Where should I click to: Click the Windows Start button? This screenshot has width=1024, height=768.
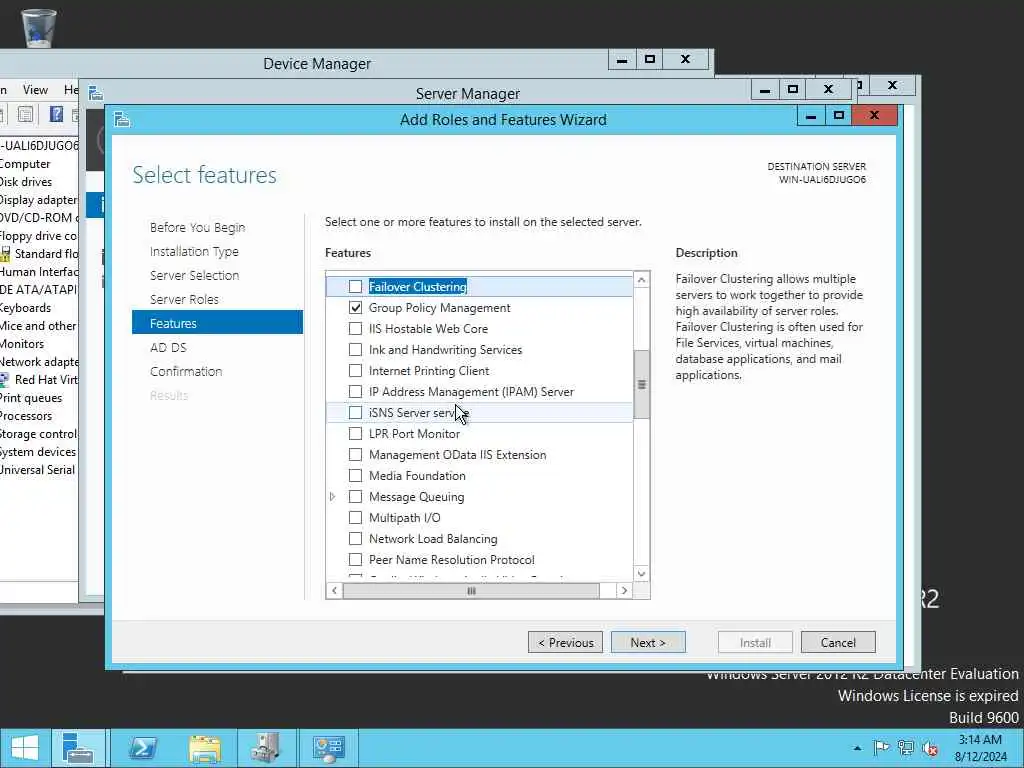pyautogui.click(x=25, y=748)
